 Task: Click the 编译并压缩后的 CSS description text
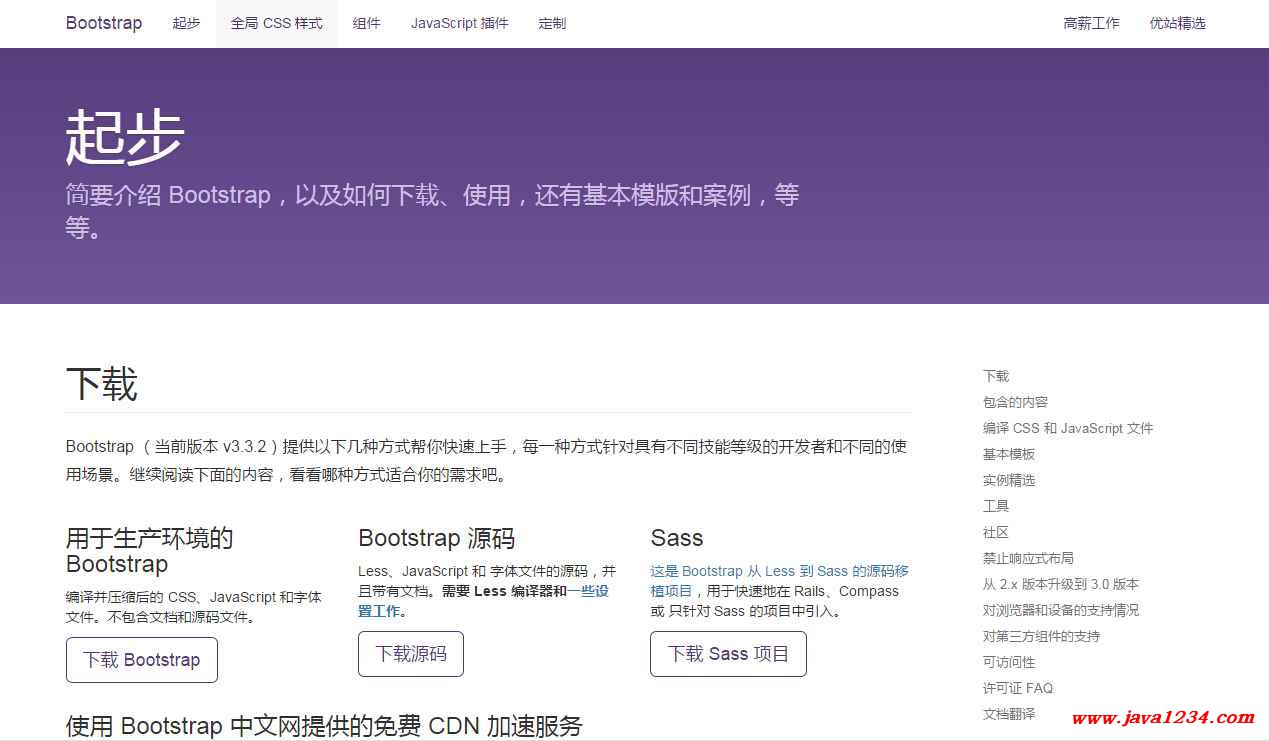194,607
